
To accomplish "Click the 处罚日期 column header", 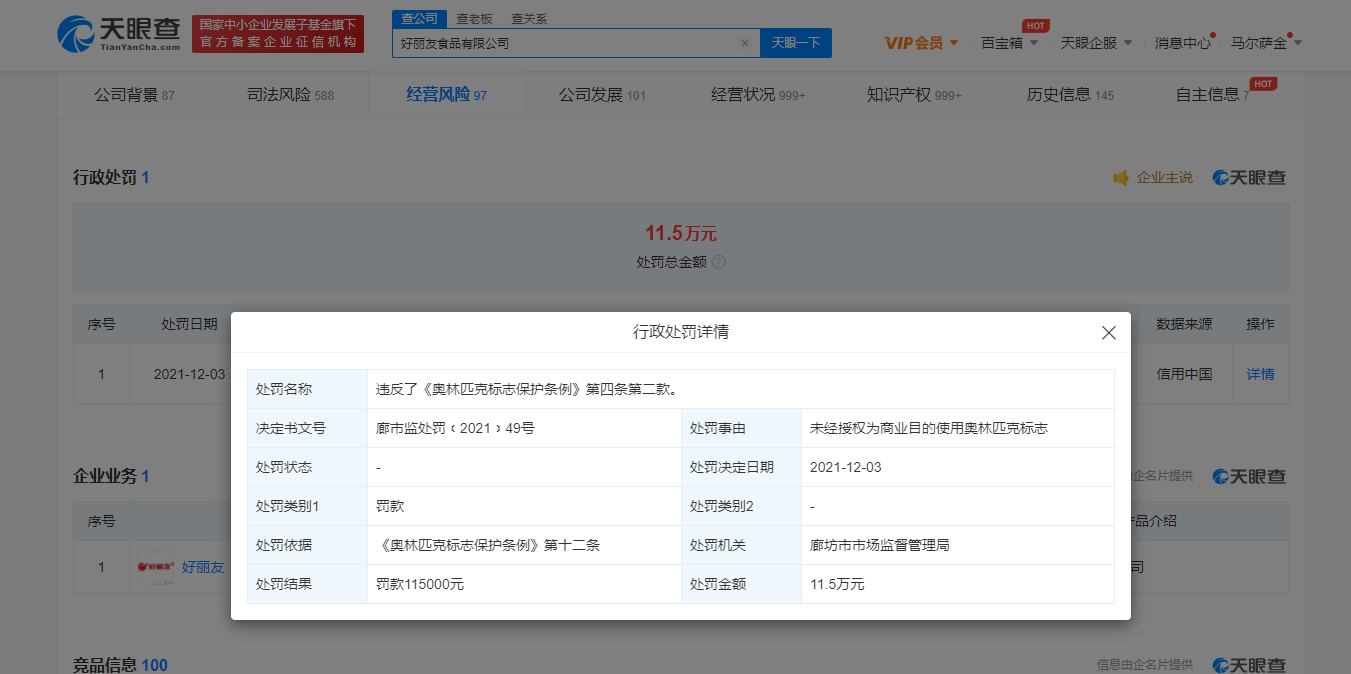I will click(189, 324).
